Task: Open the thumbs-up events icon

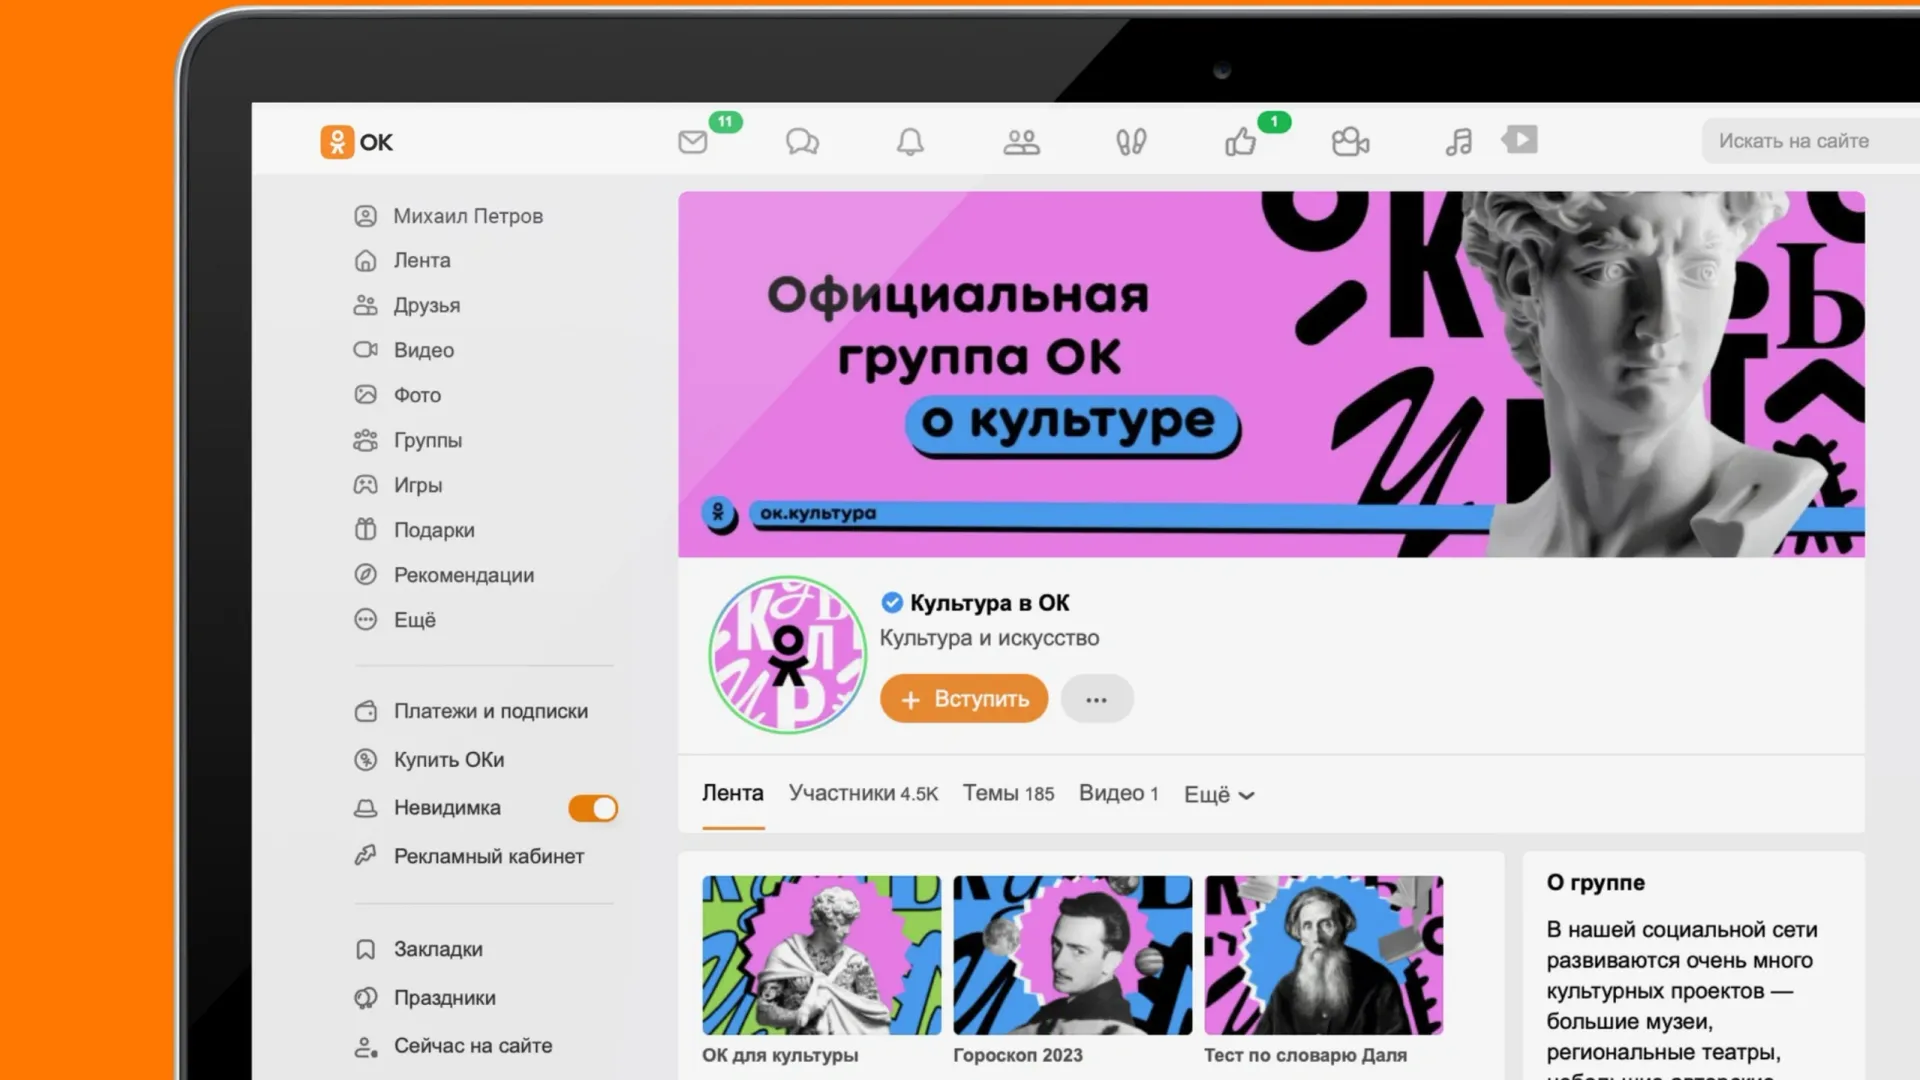Action: point(1241,142)
